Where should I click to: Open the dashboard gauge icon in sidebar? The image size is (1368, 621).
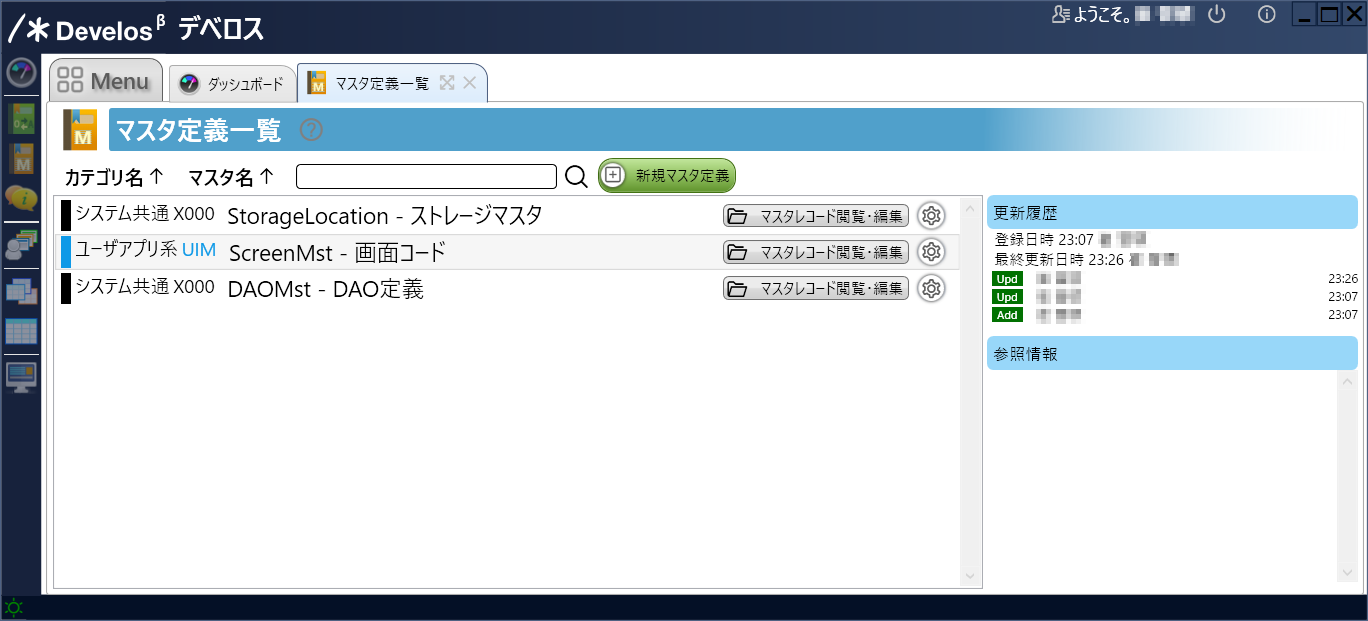coord(21,73)
